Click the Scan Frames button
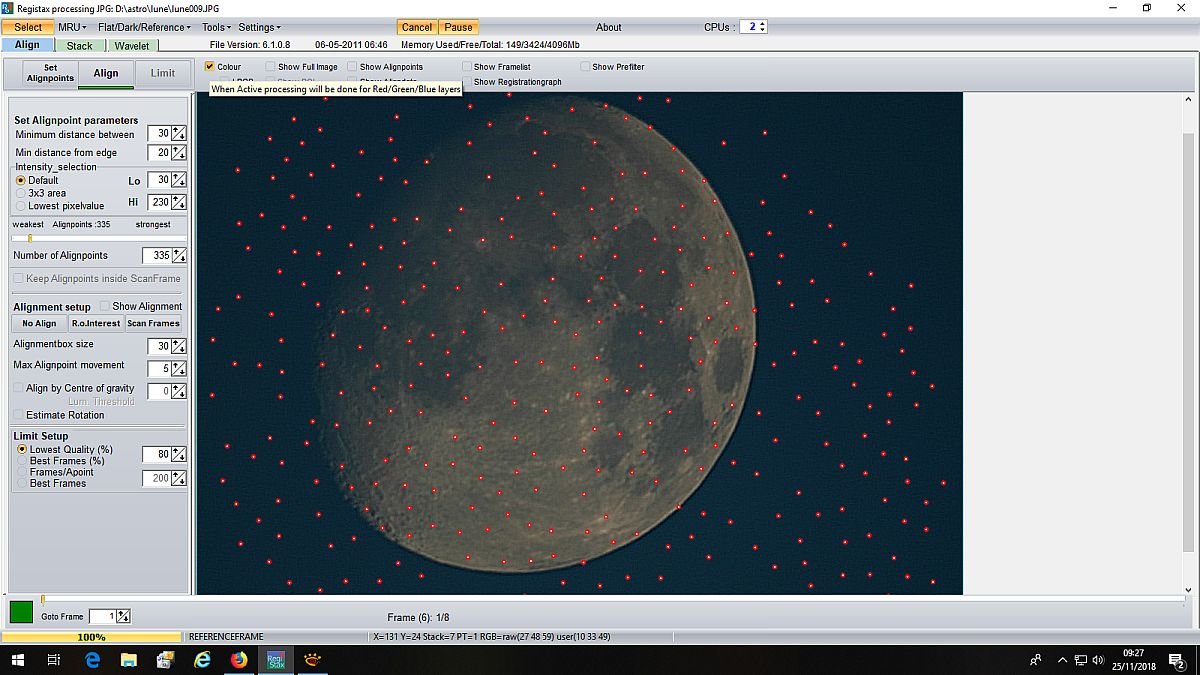Viewport: 1200px width, 675px height. [153, 323]
